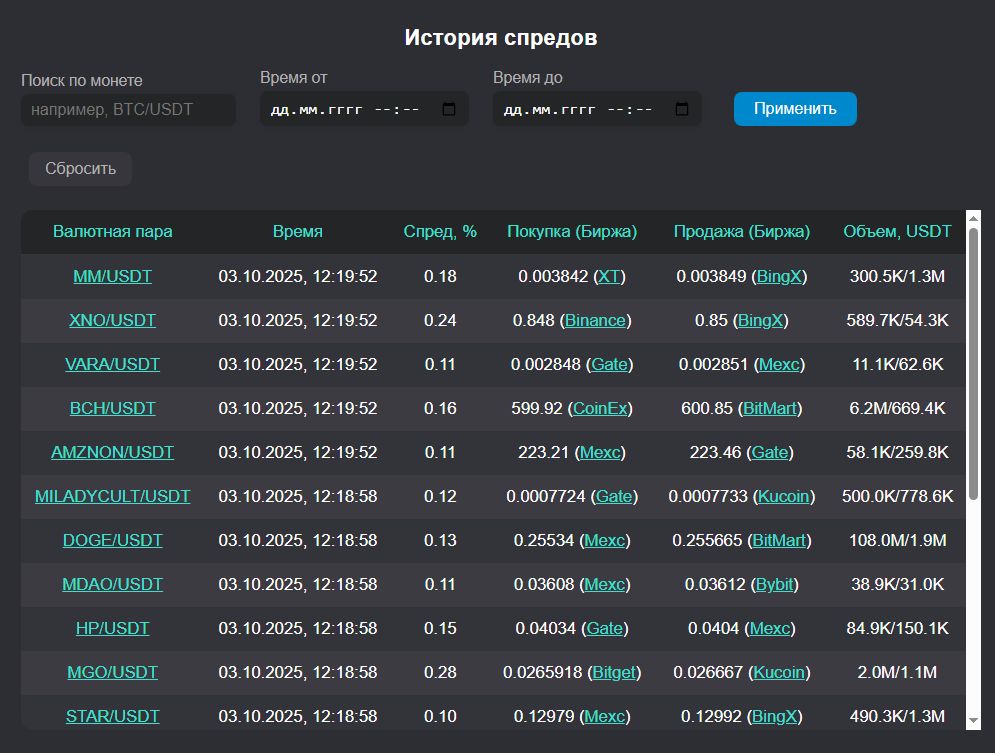The image size is (995, 753).
Task: Click the 'Спред, %' column header
Action: tap(440, 232)
